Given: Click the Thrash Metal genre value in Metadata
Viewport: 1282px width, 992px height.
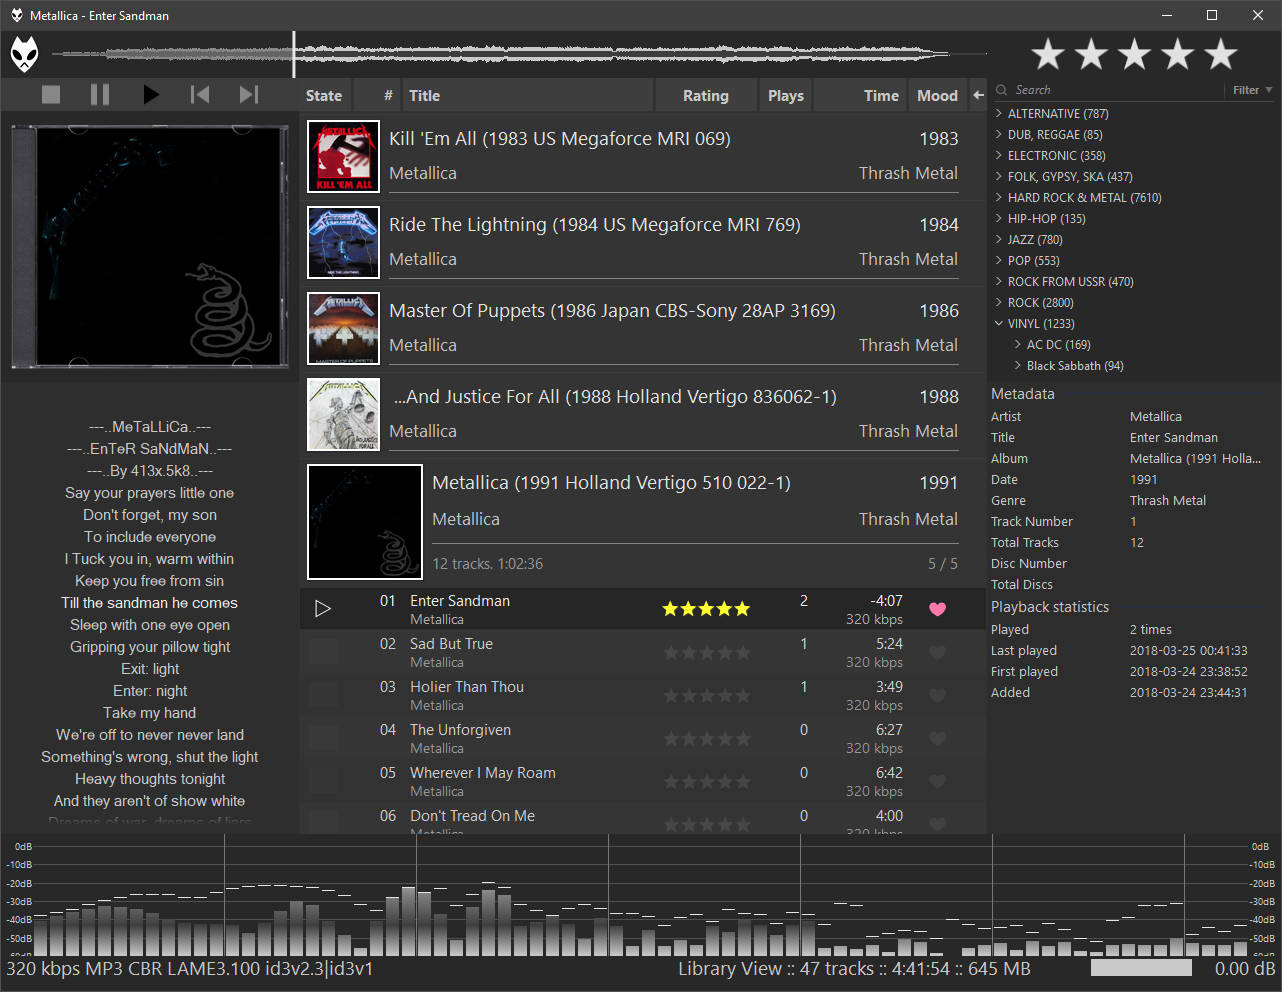Looking at the screenshot, I should pos(1167,500).
